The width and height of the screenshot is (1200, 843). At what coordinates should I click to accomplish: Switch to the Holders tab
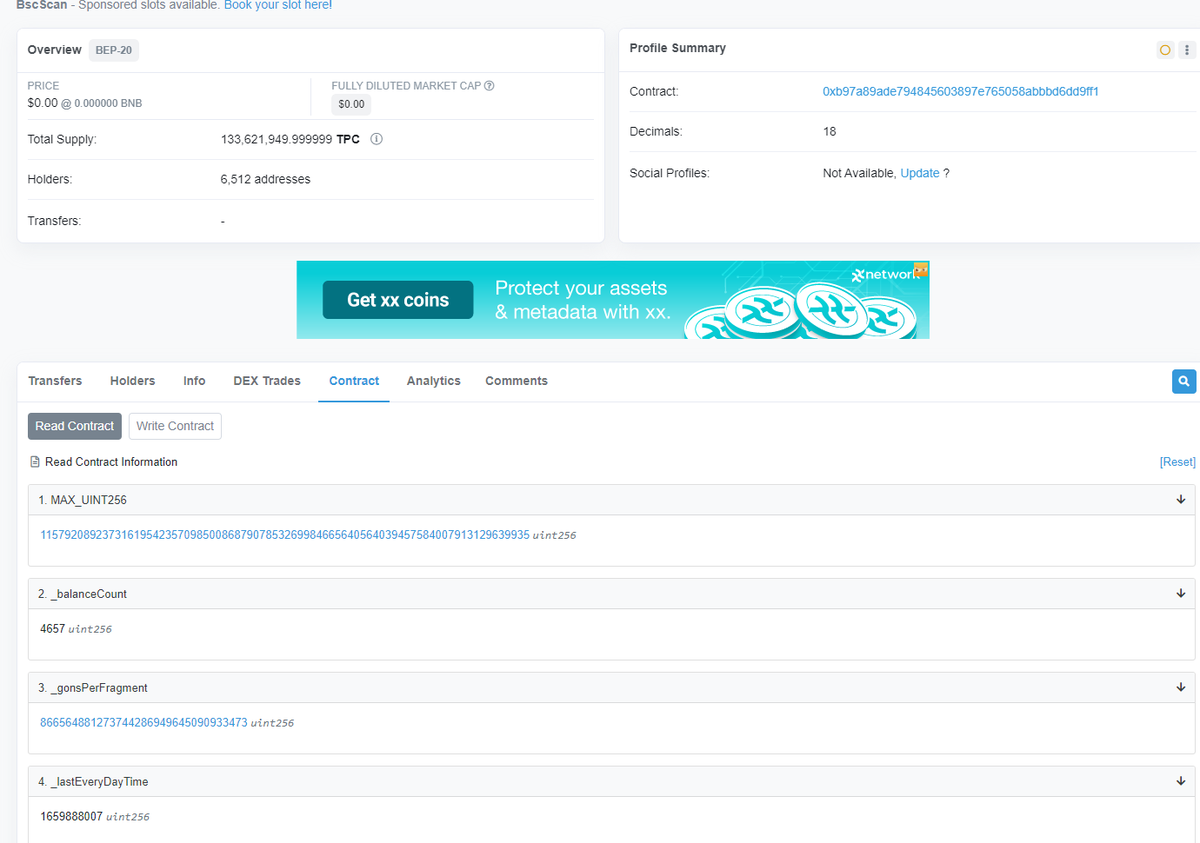click(x=132, y=381)
